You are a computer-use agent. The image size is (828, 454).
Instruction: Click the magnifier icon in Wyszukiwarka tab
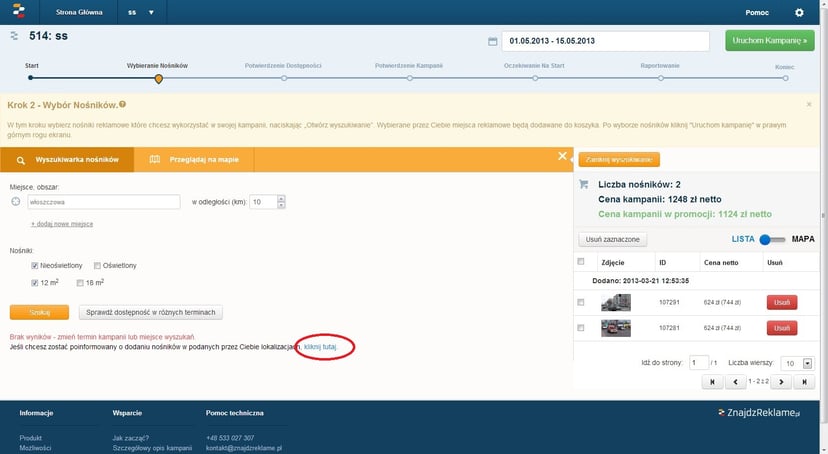coord(21,160)
